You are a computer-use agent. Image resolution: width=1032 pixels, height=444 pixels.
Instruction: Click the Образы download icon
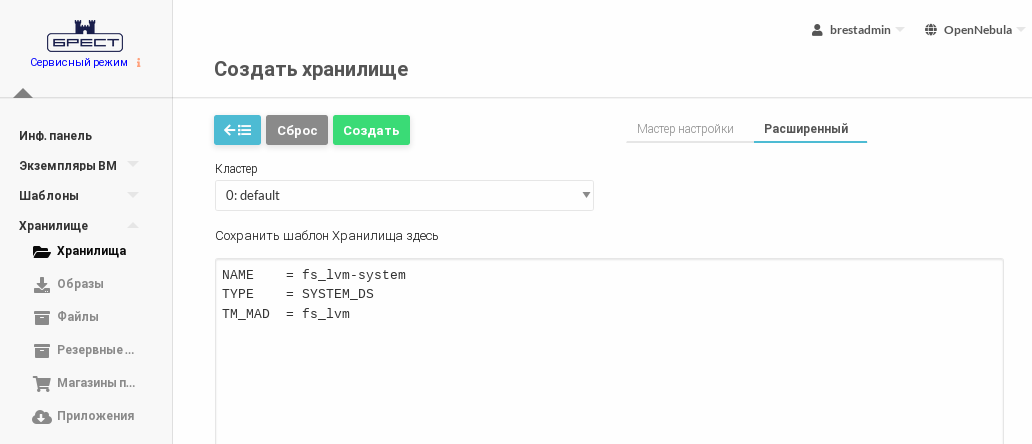tap(41, 284)
